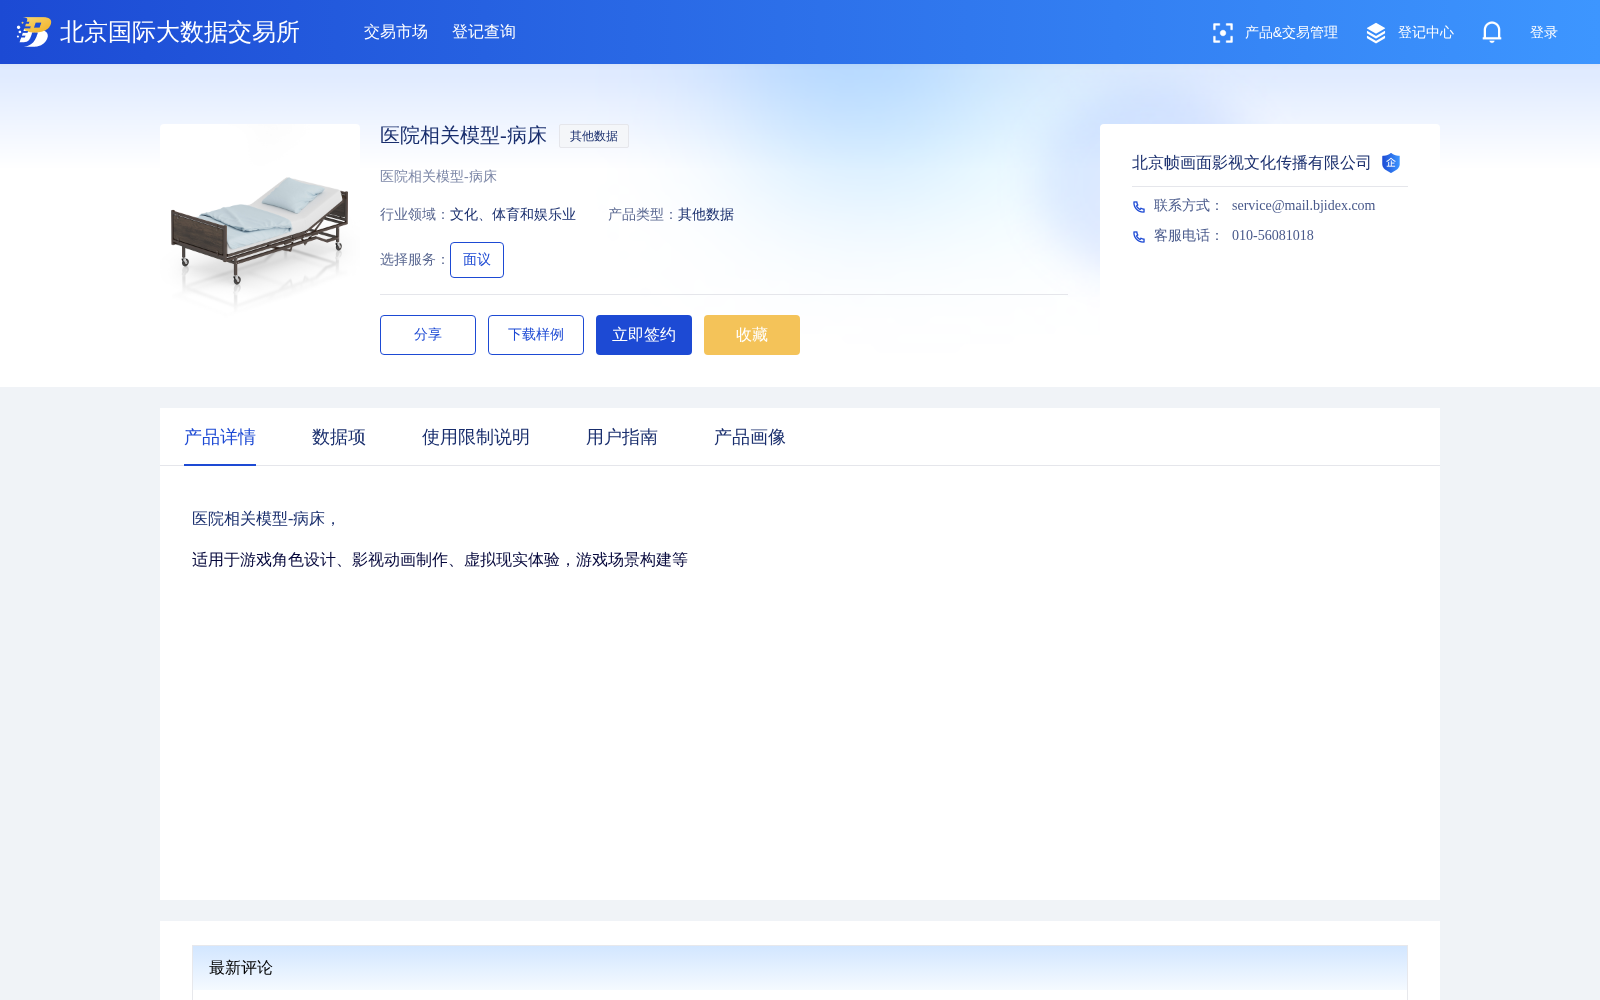Click the Beijing data exchange logo icon
The image size is (1600, 1000).
click(33, 32)
